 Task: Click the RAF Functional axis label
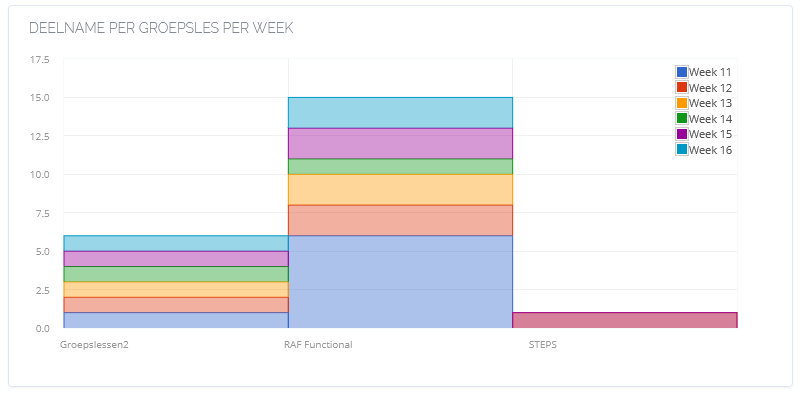318,344
